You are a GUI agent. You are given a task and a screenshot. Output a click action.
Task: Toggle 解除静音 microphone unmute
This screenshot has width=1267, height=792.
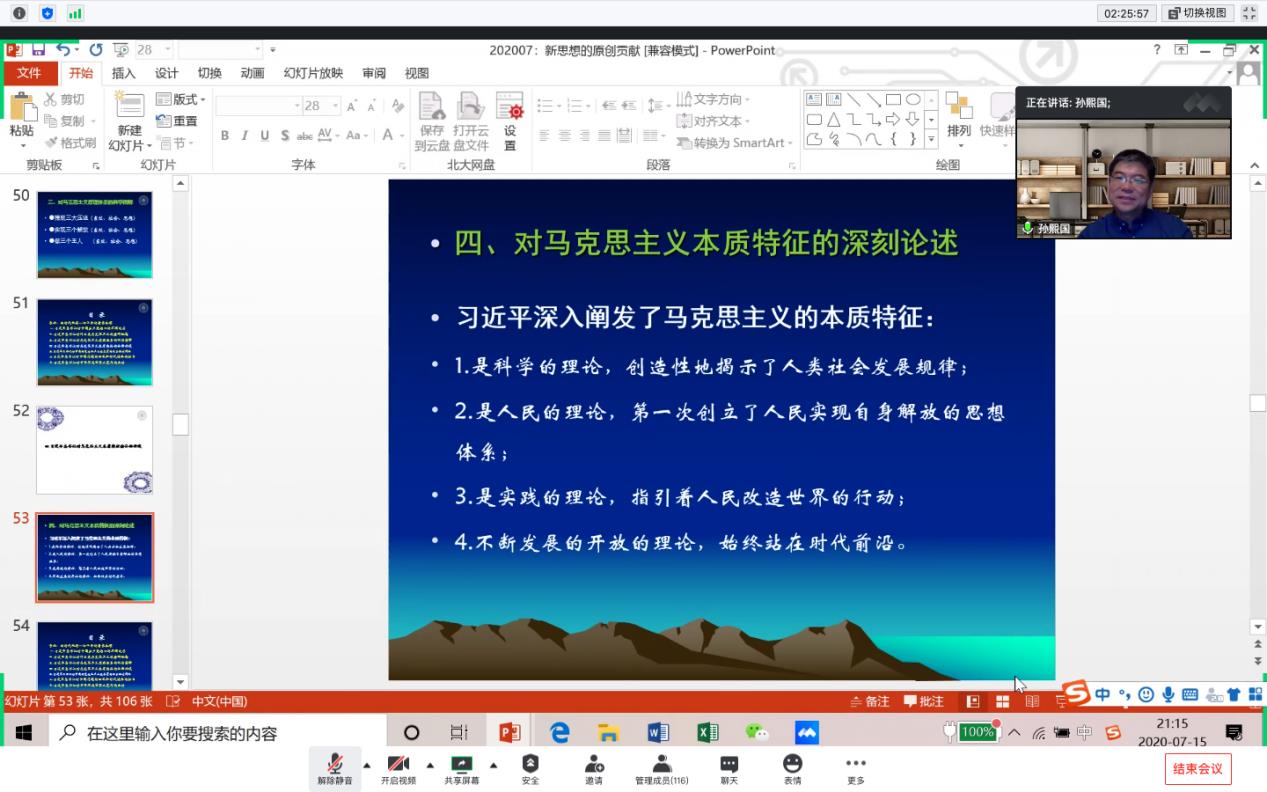(334, 768)
